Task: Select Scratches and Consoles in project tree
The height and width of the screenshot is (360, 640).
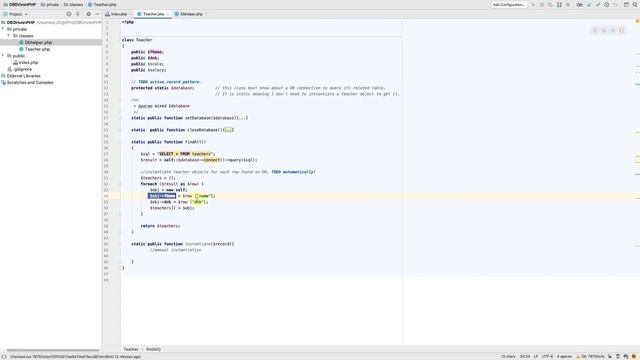Action: click(30, 82)
